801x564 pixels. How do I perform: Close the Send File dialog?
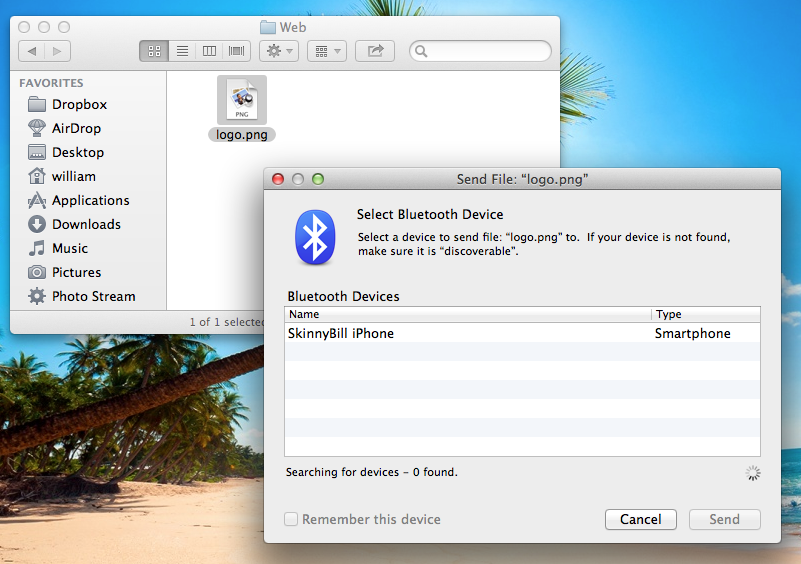click(x=278, y=179)
